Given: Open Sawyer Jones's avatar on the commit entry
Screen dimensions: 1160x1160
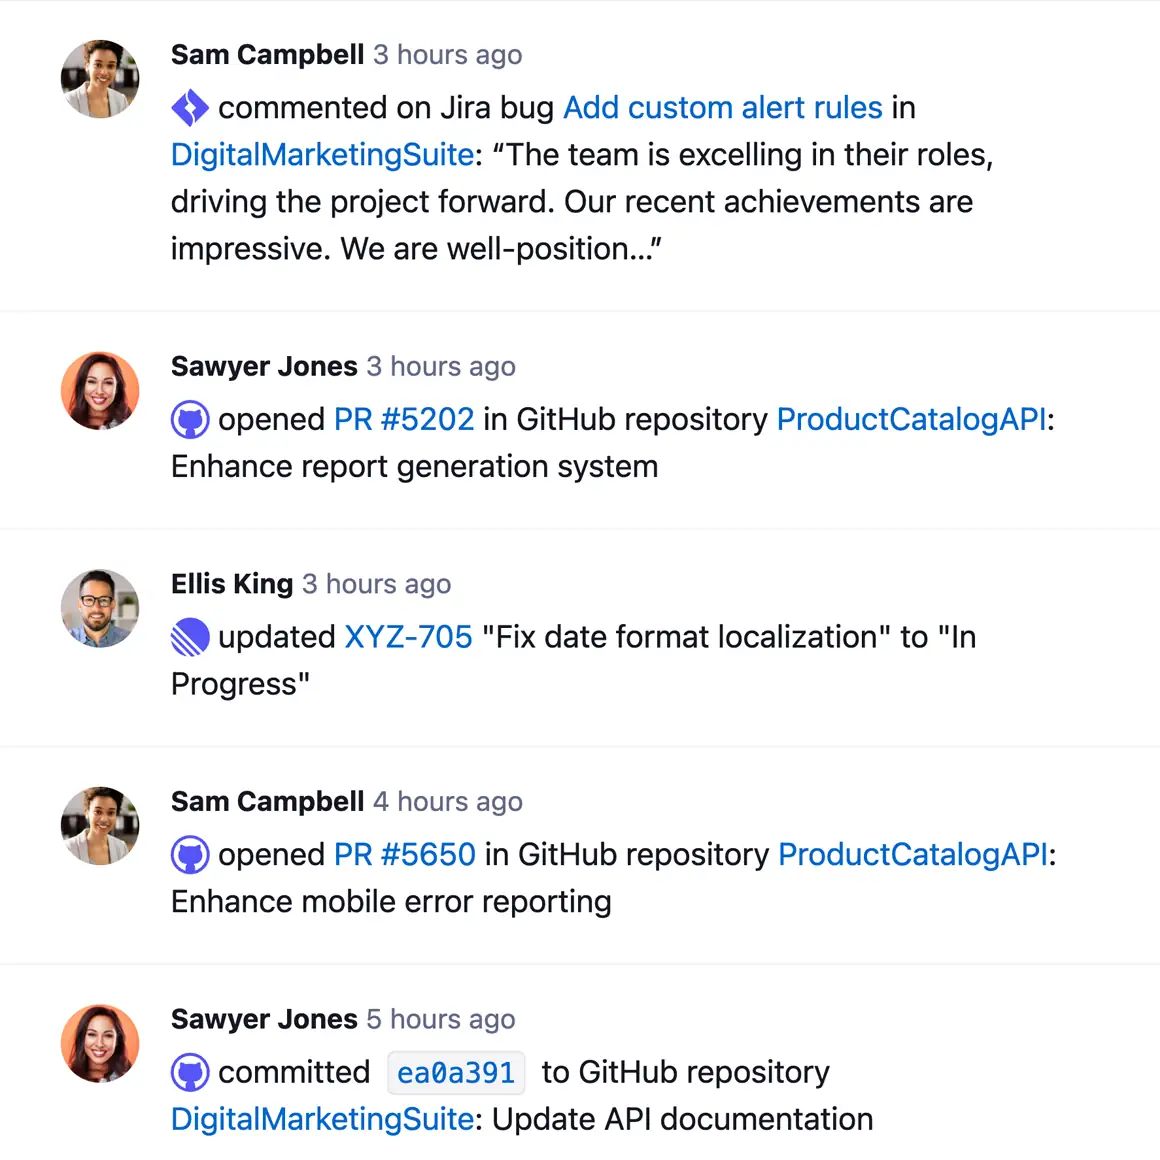Looking at the screenshot, I should (99, 1044).
